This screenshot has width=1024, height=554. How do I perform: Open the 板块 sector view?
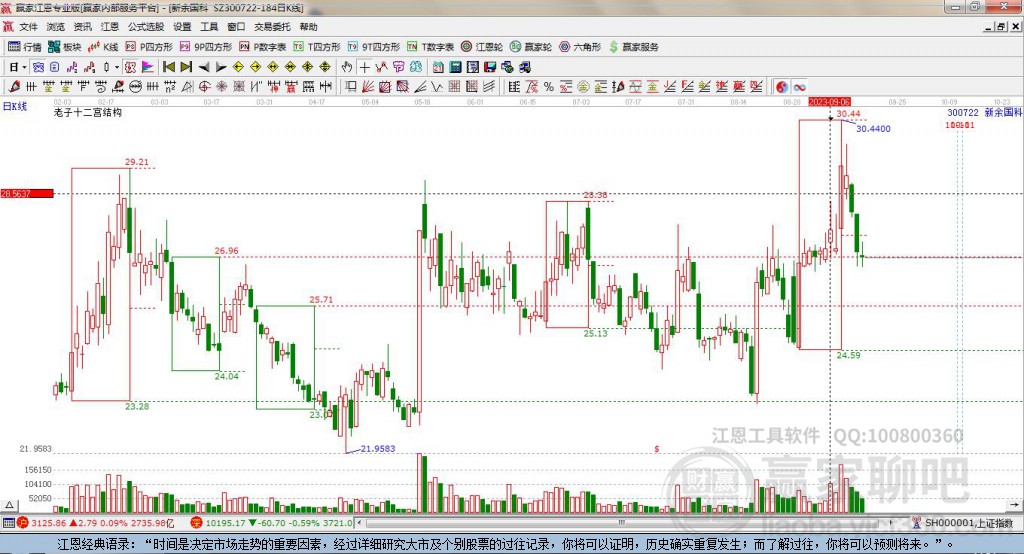pos(65,46)
